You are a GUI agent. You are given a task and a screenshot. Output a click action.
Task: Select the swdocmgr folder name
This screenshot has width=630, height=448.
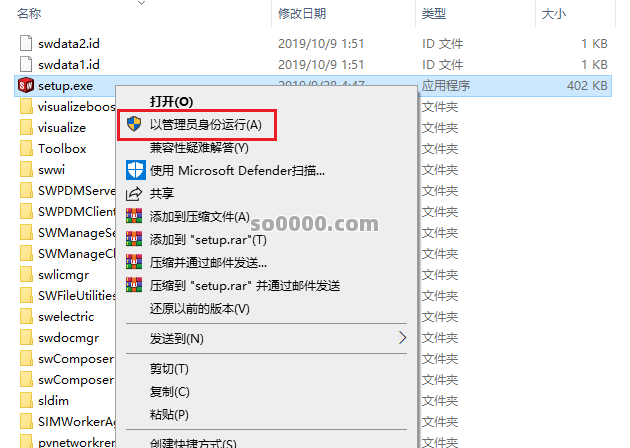pos(69,338)
